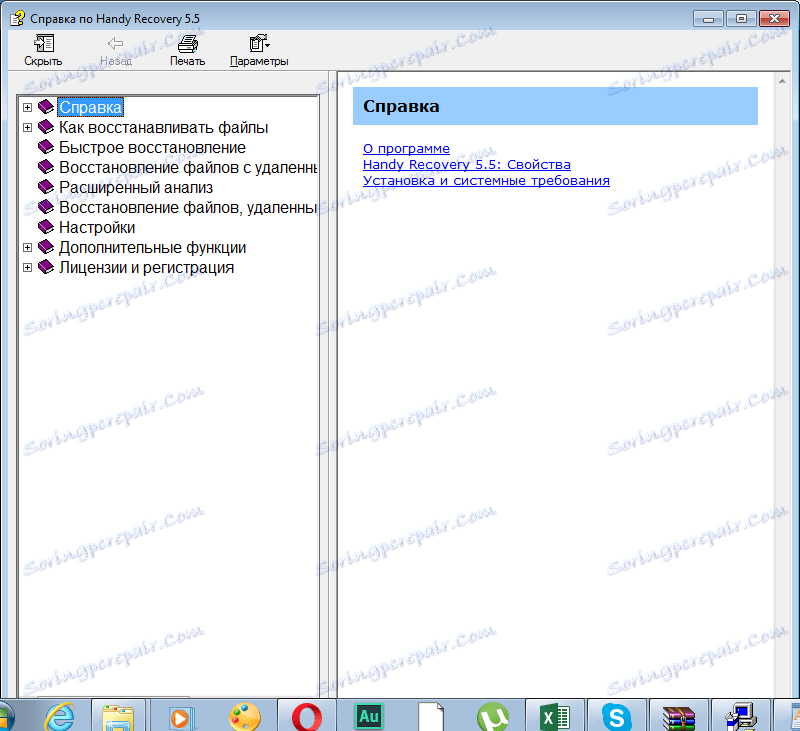Viewport: 800px width, 731px height.
Task: Click book icon beside Восстановление файлов, удаленных
Action: click(46, 207)
